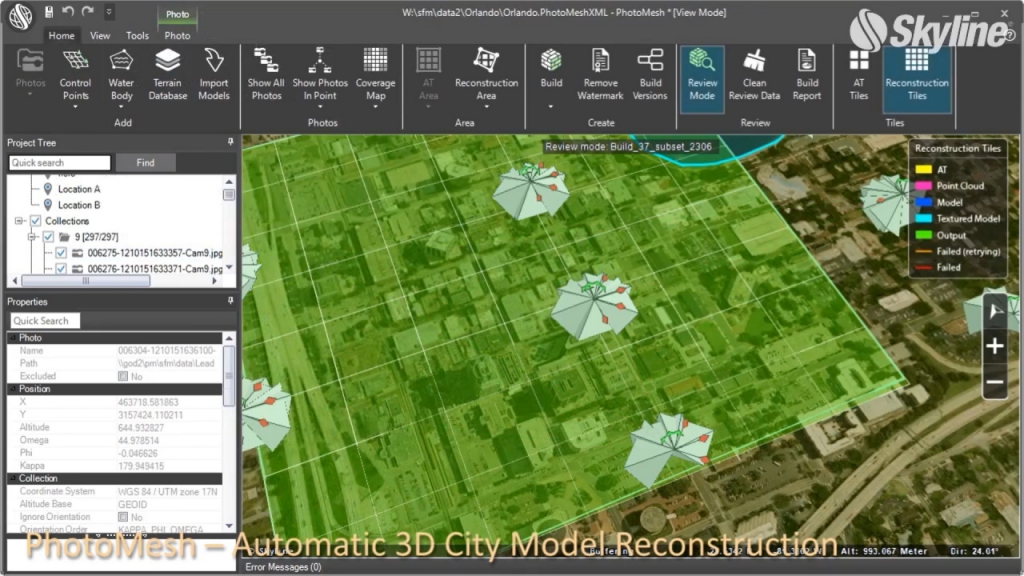
Task: Click Clean Review Data
Action: pos(754,73)
